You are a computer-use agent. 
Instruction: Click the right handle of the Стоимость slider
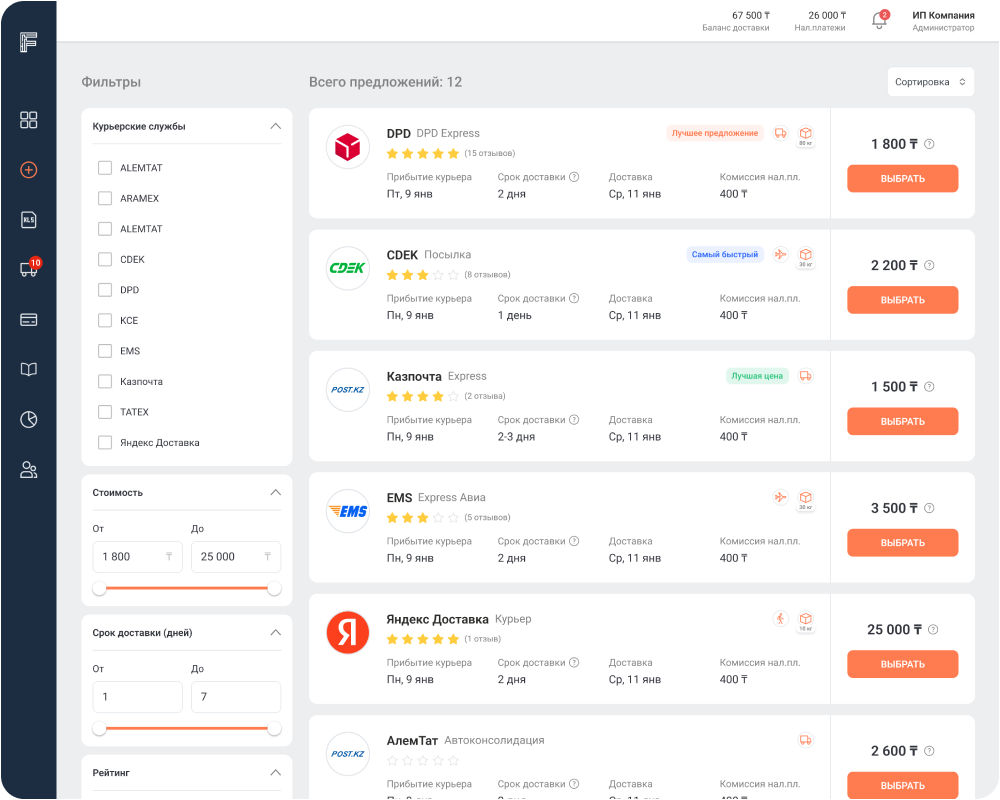(274, 589)
